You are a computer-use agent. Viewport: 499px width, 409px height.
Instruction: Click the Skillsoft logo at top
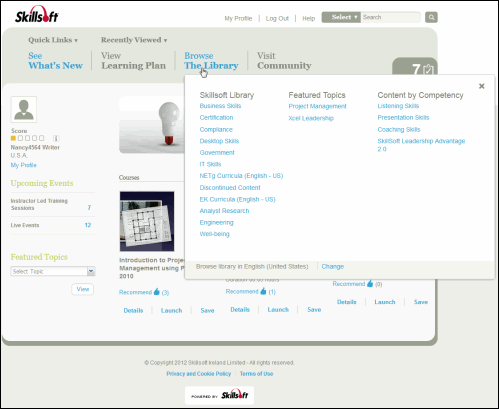(x=37, y=15)
